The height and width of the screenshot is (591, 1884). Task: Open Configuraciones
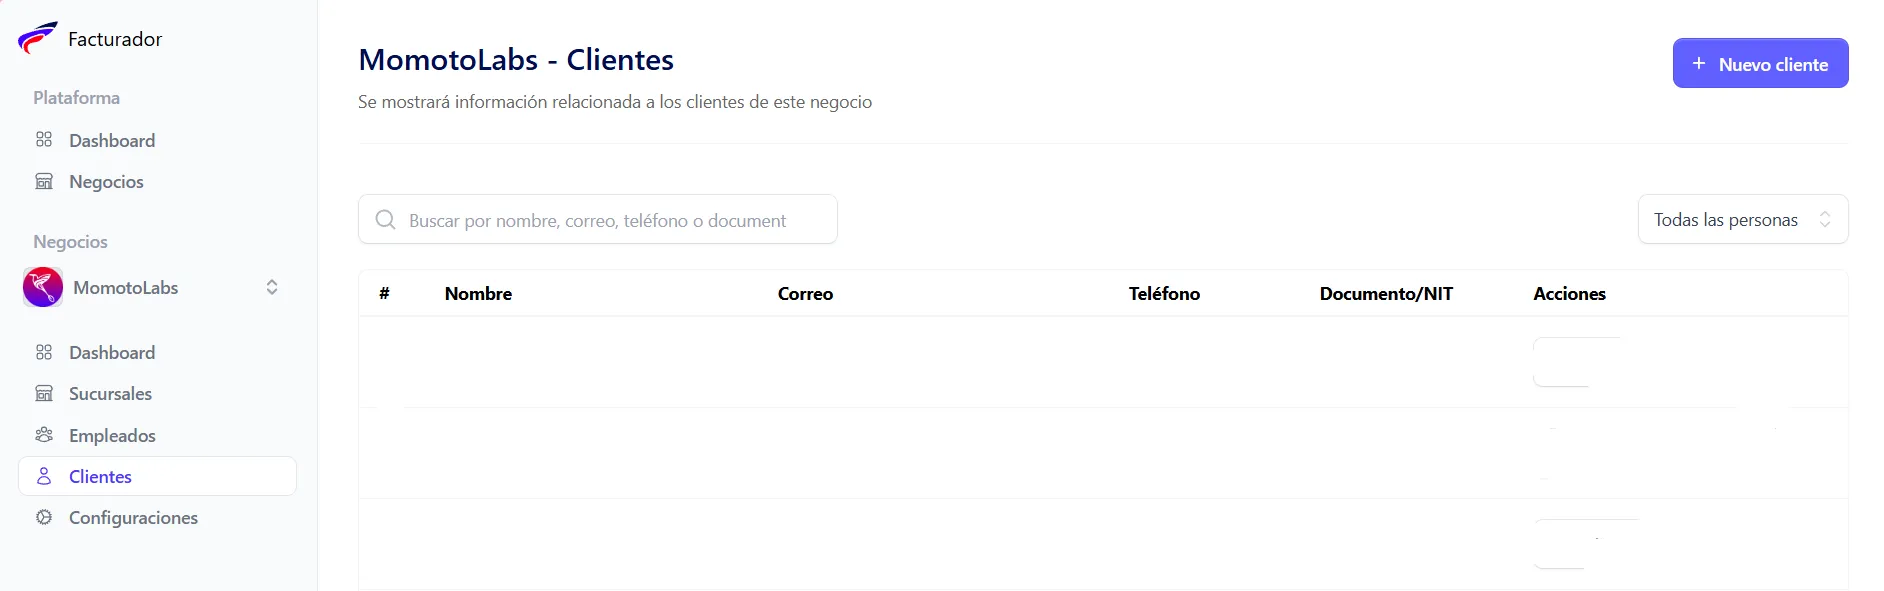tap(157, 517)
